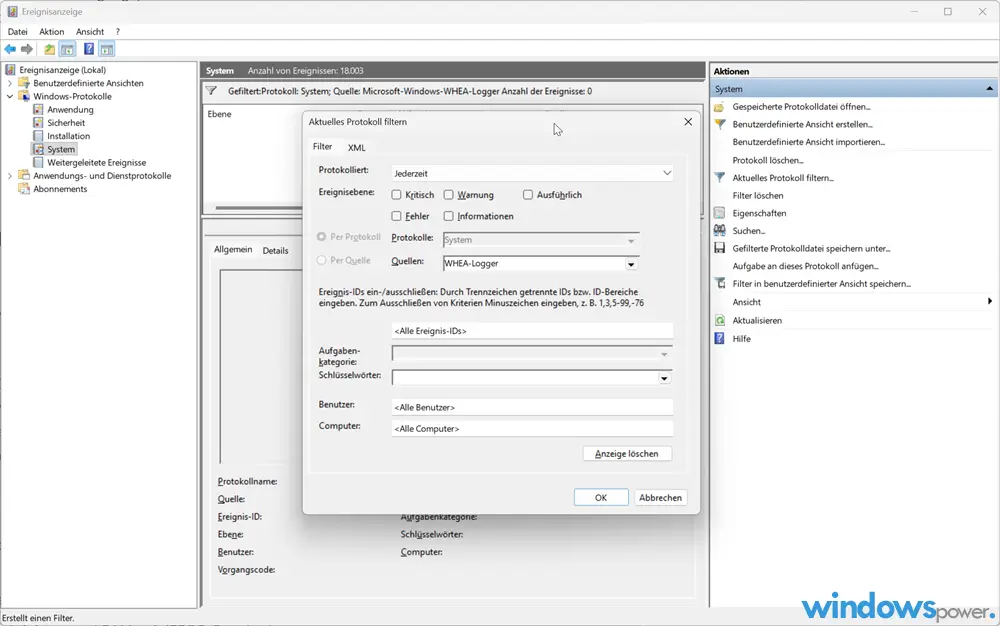1000x626 pixels.
Task: Select the Per Protokoll radio button
Action: [321, 237]
